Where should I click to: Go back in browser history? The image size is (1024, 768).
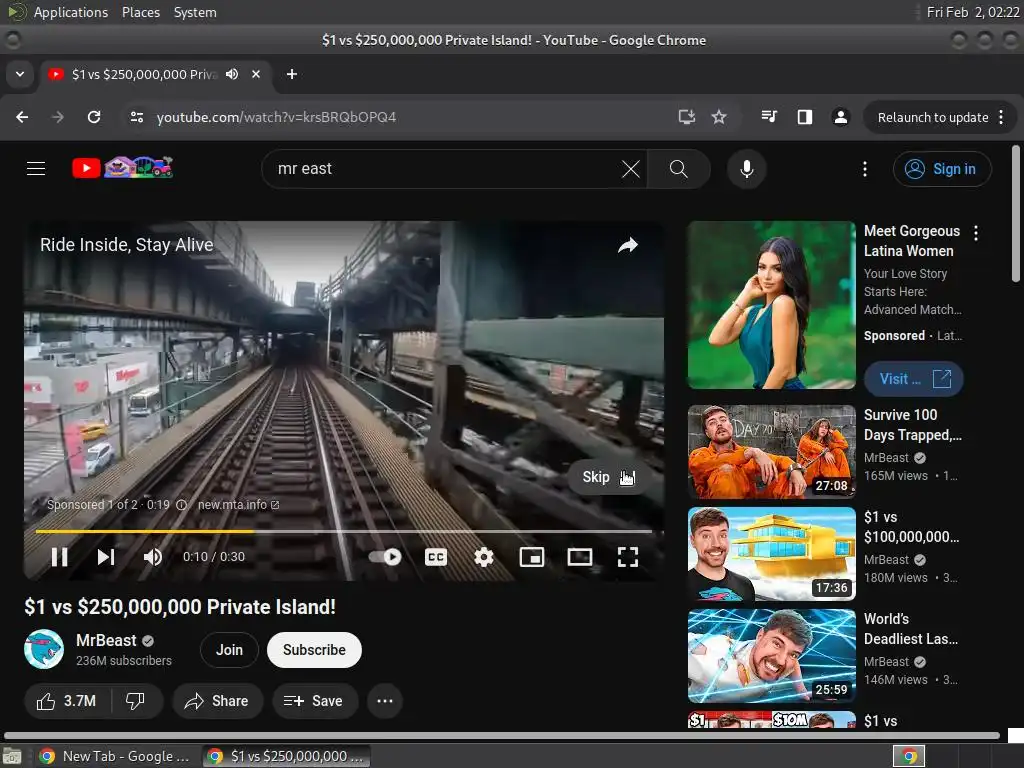(x=22, y=117)
